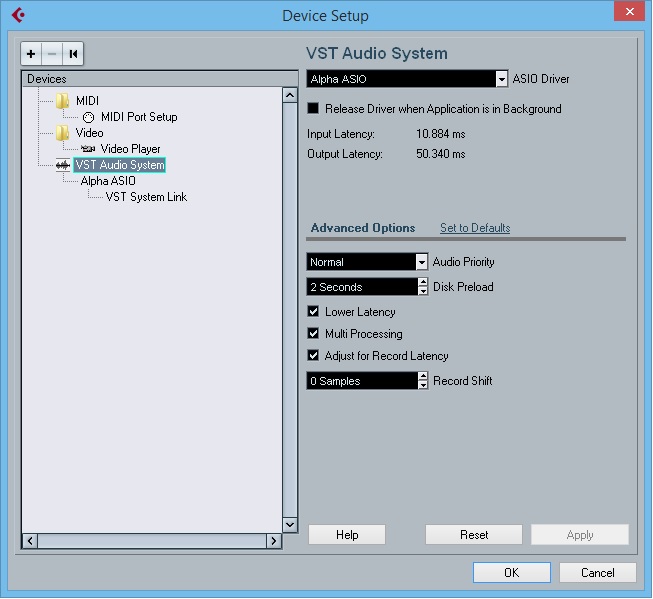Click the Input Latency value 10.884 ms
This screenshot has height=599, width=653.
(x=441, y=134)
